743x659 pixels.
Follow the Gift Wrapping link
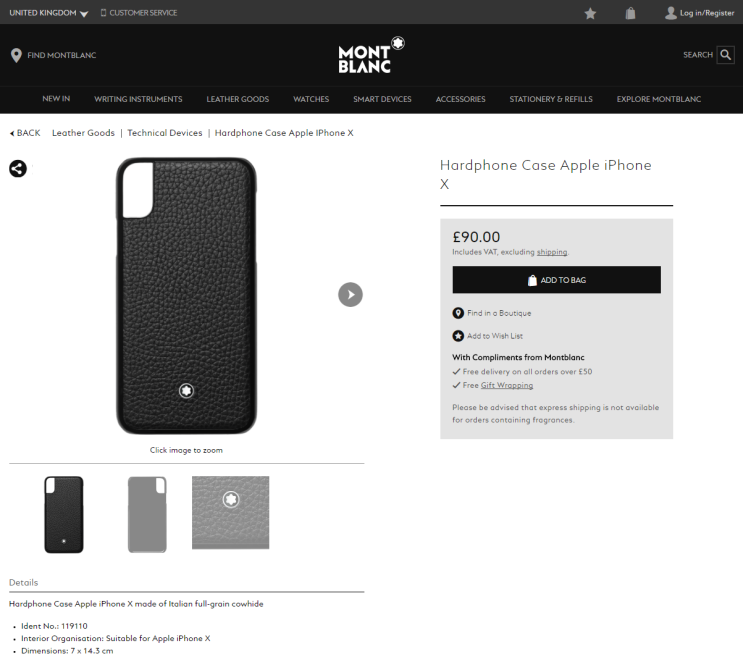[506, 385]
